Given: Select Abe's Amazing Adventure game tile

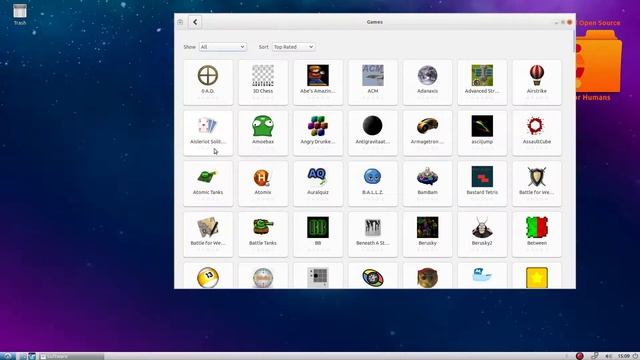Looking at the screenshot, I should [x=318, y=82].
